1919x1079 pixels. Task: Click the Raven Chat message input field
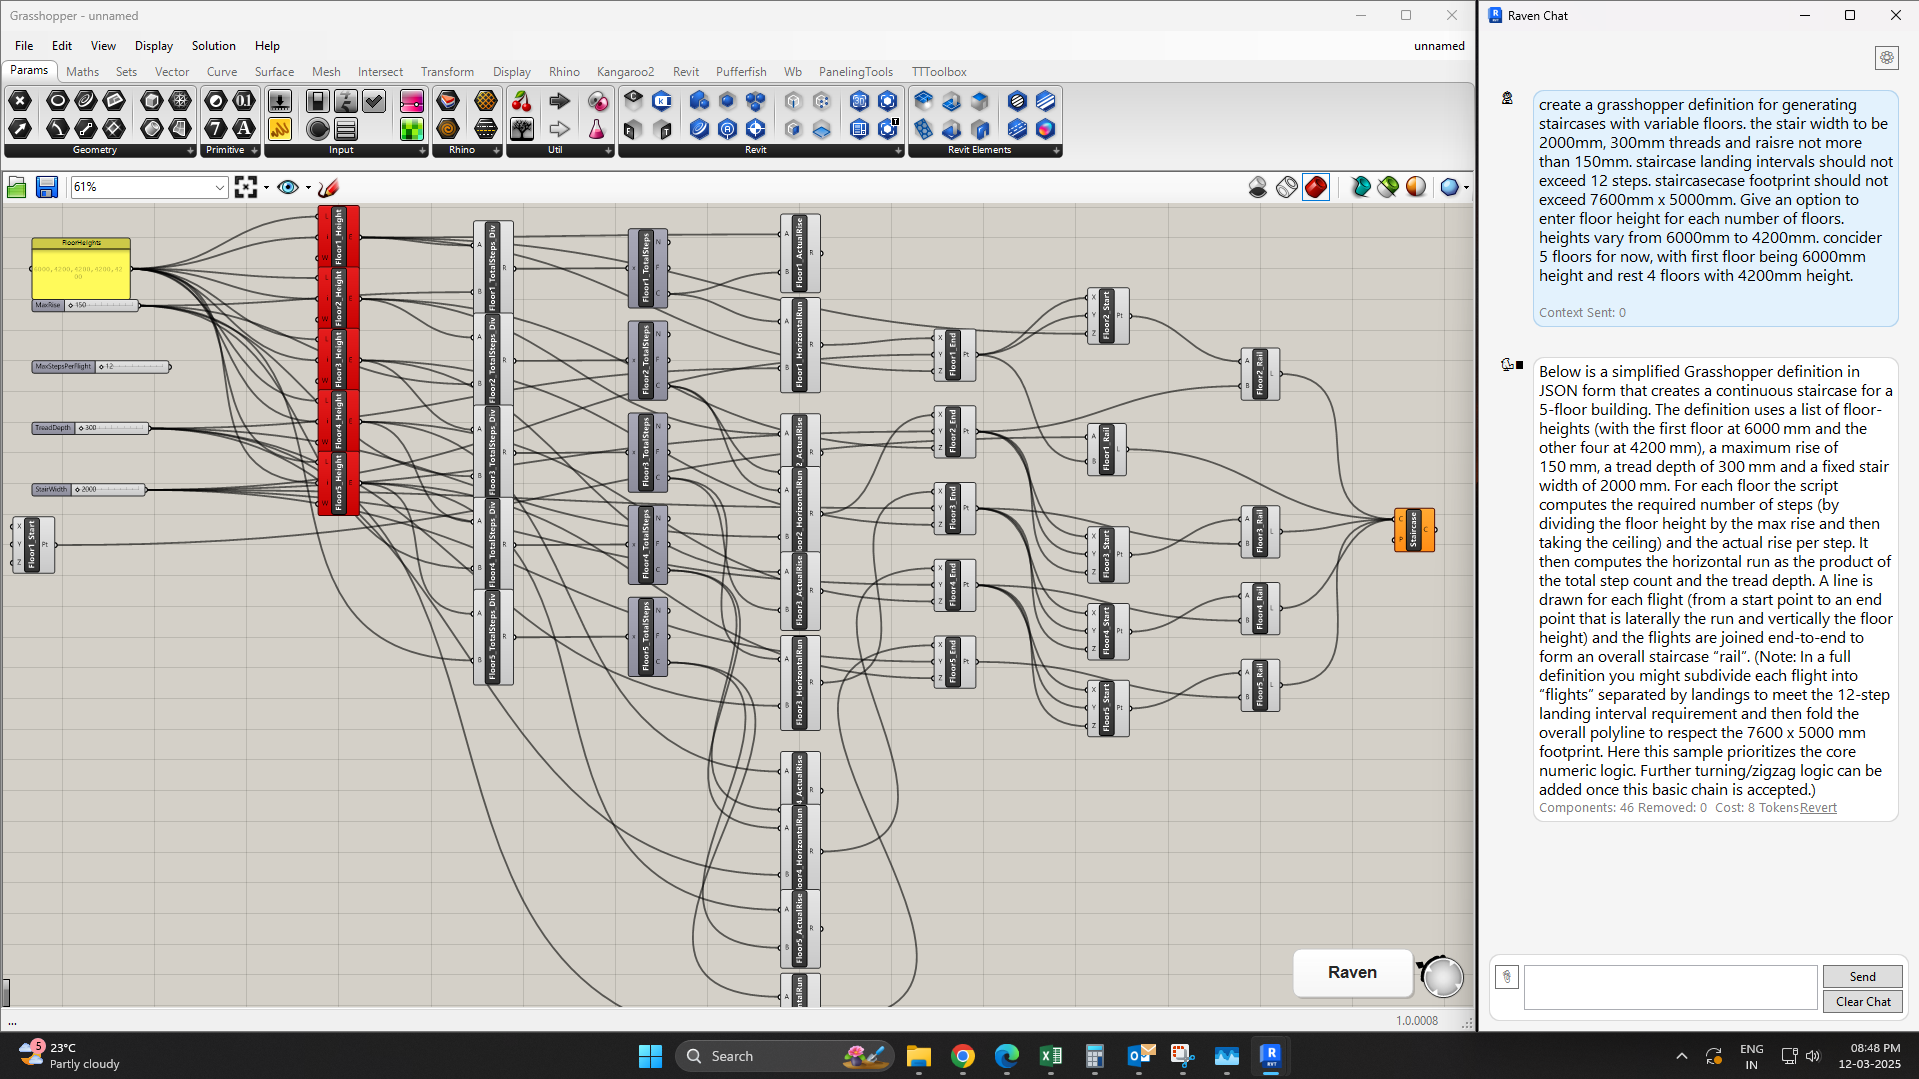coord(1670,987)
